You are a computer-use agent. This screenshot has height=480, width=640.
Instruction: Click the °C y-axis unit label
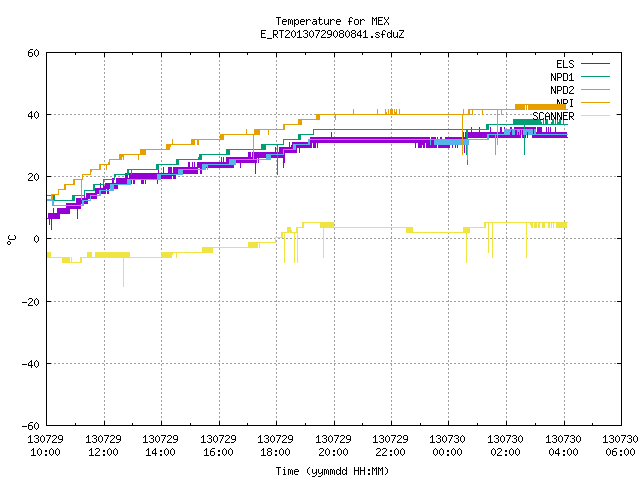[x=11, y=240]
